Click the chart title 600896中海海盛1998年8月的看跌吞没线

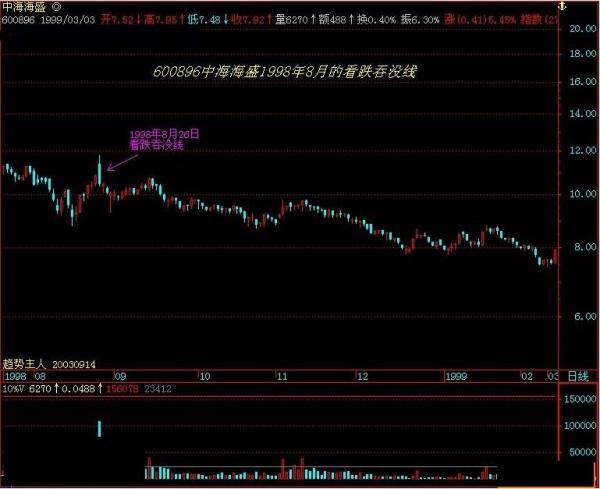[x=285, y=72]
